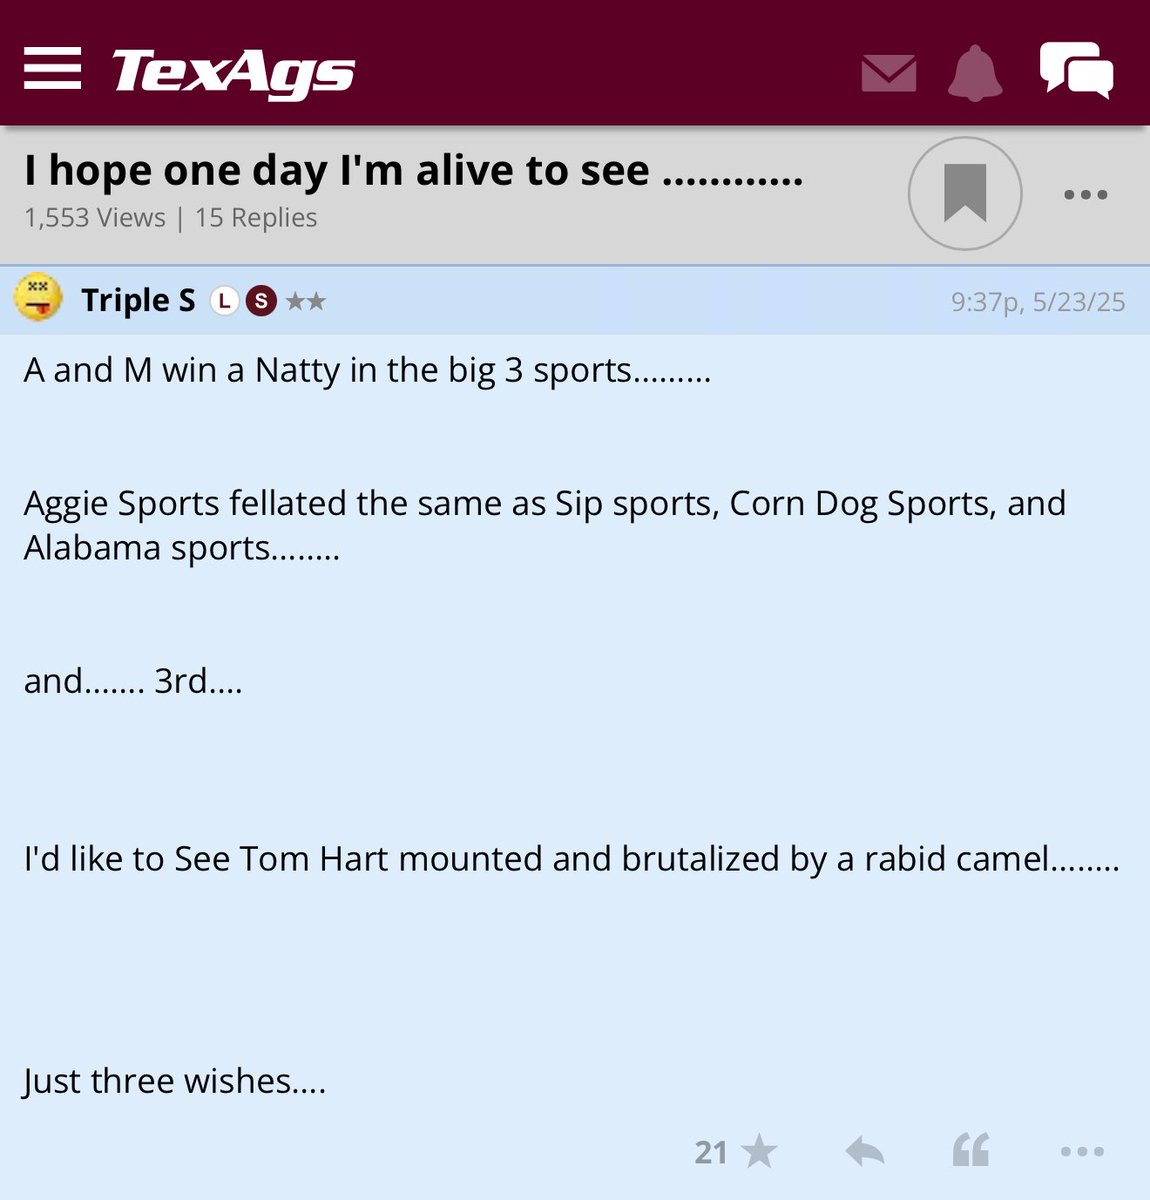Open the forum chat bubbles icon
The width and height of the screenshot is (1150, 1200).
point(1076,70)
